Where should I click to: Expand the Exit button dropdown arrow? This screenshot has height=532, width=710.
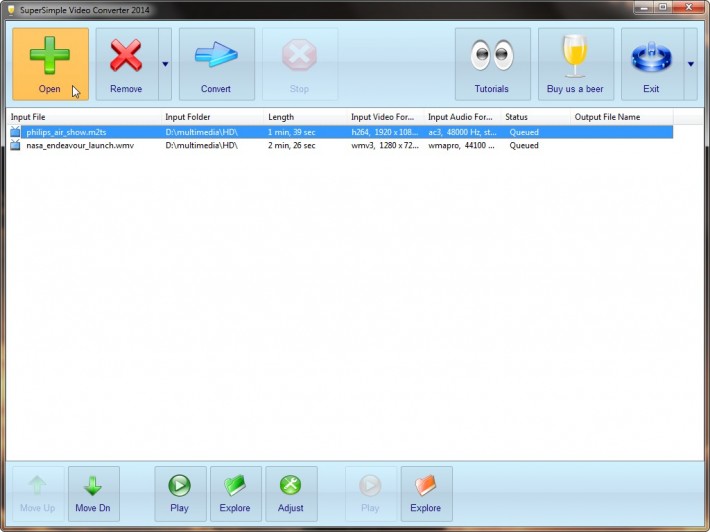691,64
